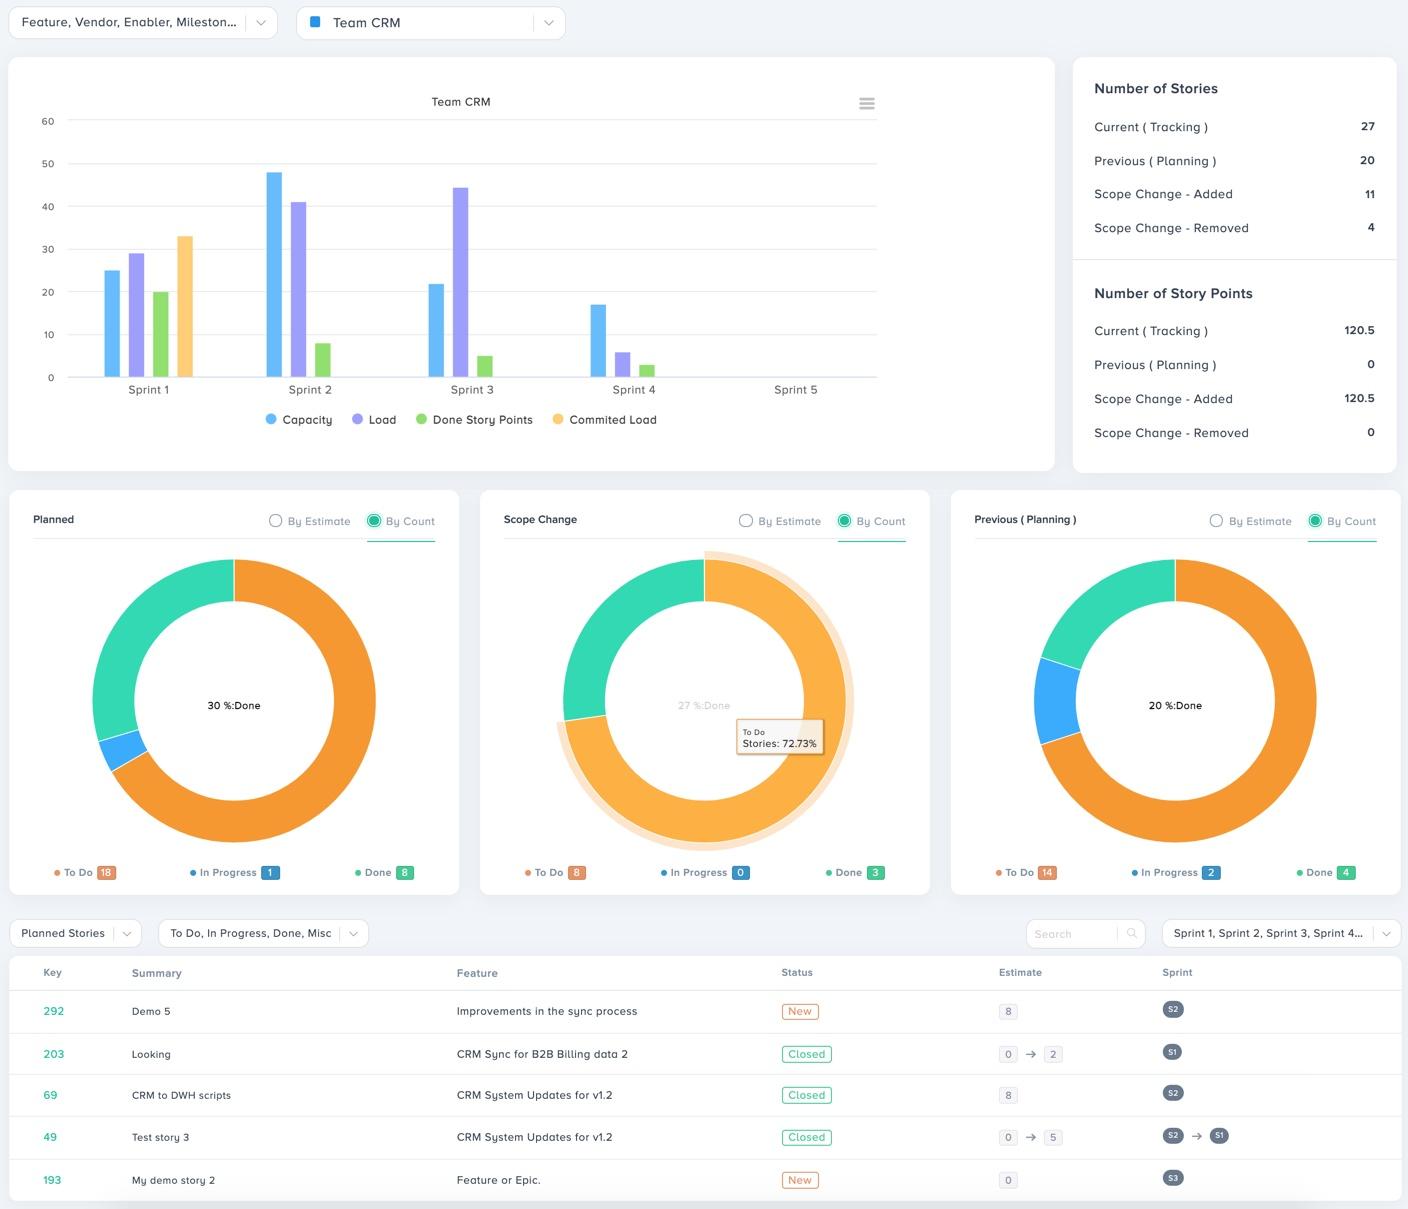This screenshot has height=1209, width=1408.
Task: Select By Estimate in Planned chart
Action: (x=310, y=521)
